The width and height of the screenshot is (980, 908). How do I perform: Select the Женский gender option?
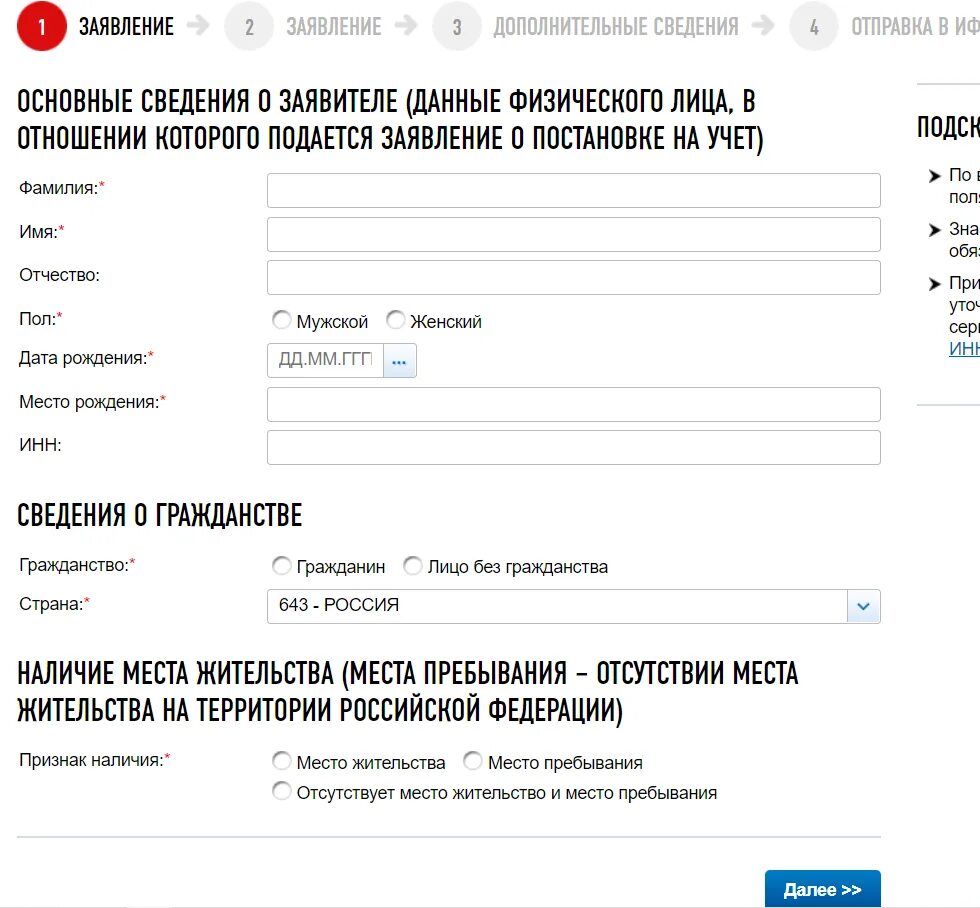pos(396,321)
